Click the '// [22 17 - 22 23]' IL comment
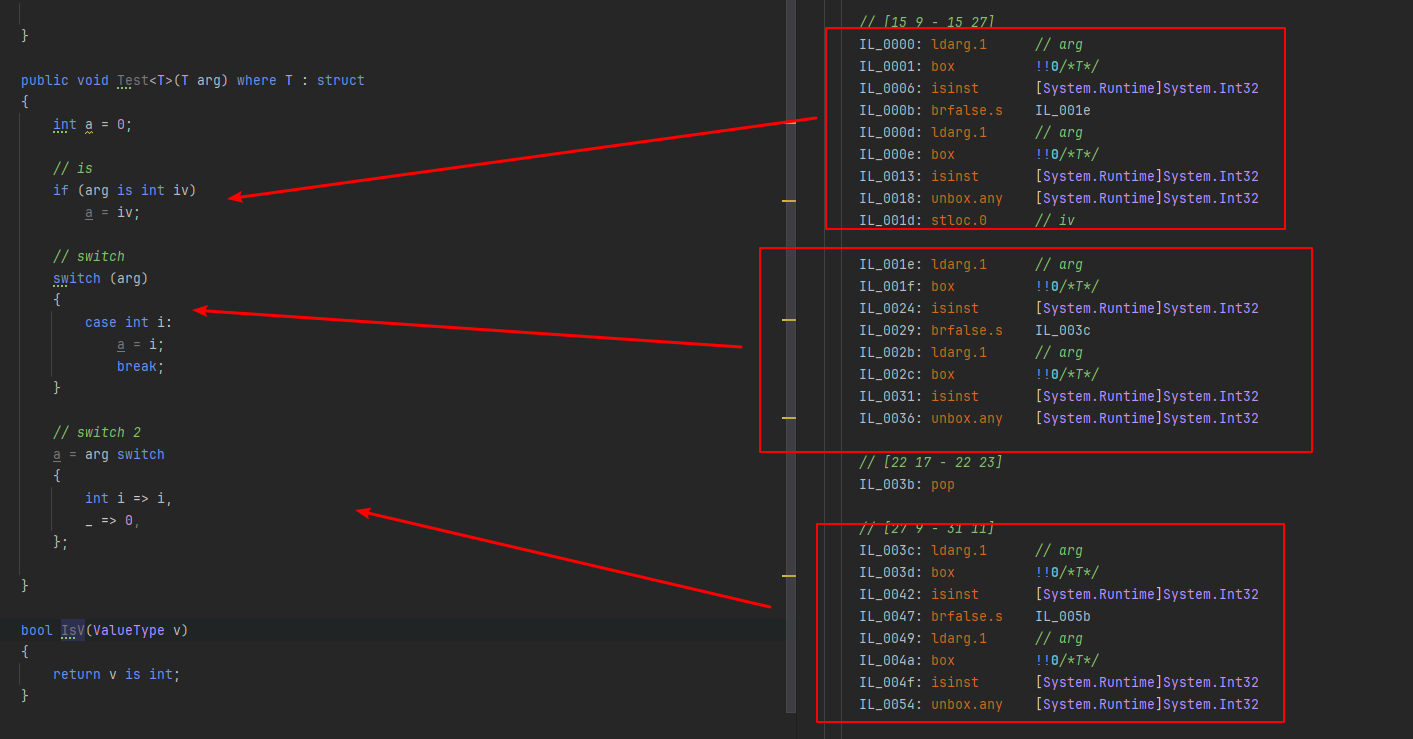 931,462
